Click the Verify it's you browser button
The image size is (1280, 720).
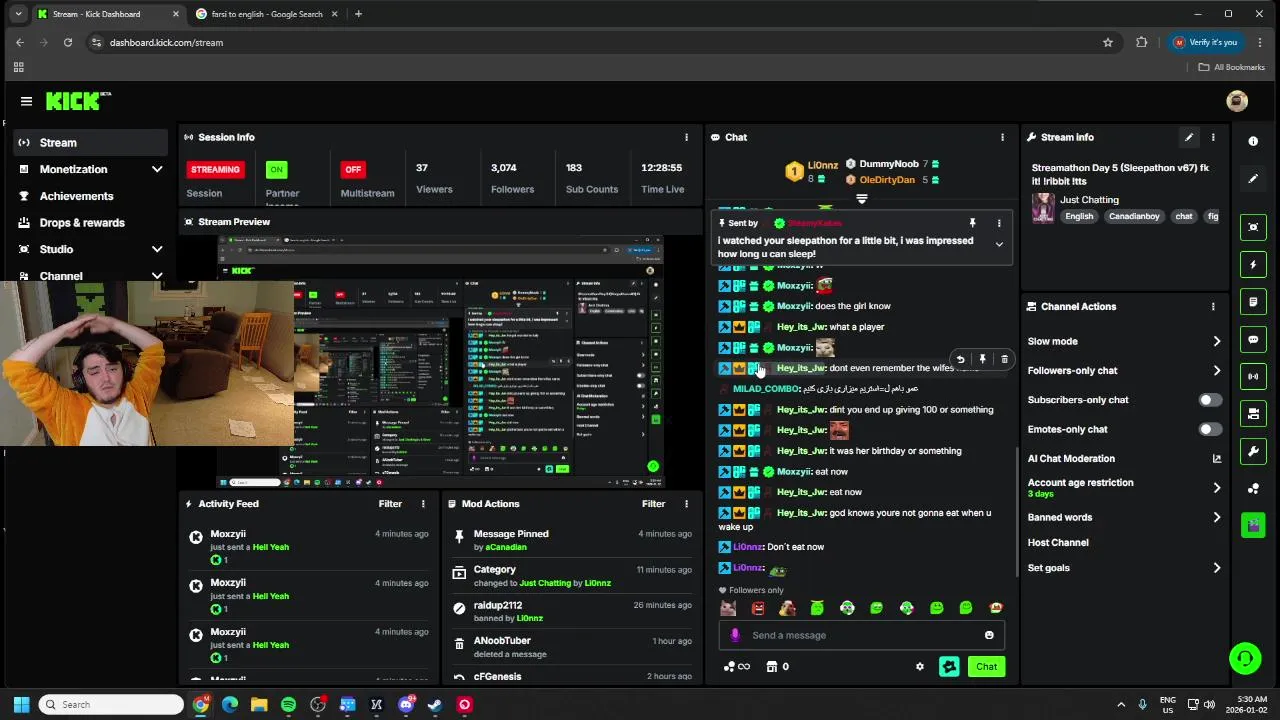pyautogui.click(x=1206, y=42)
